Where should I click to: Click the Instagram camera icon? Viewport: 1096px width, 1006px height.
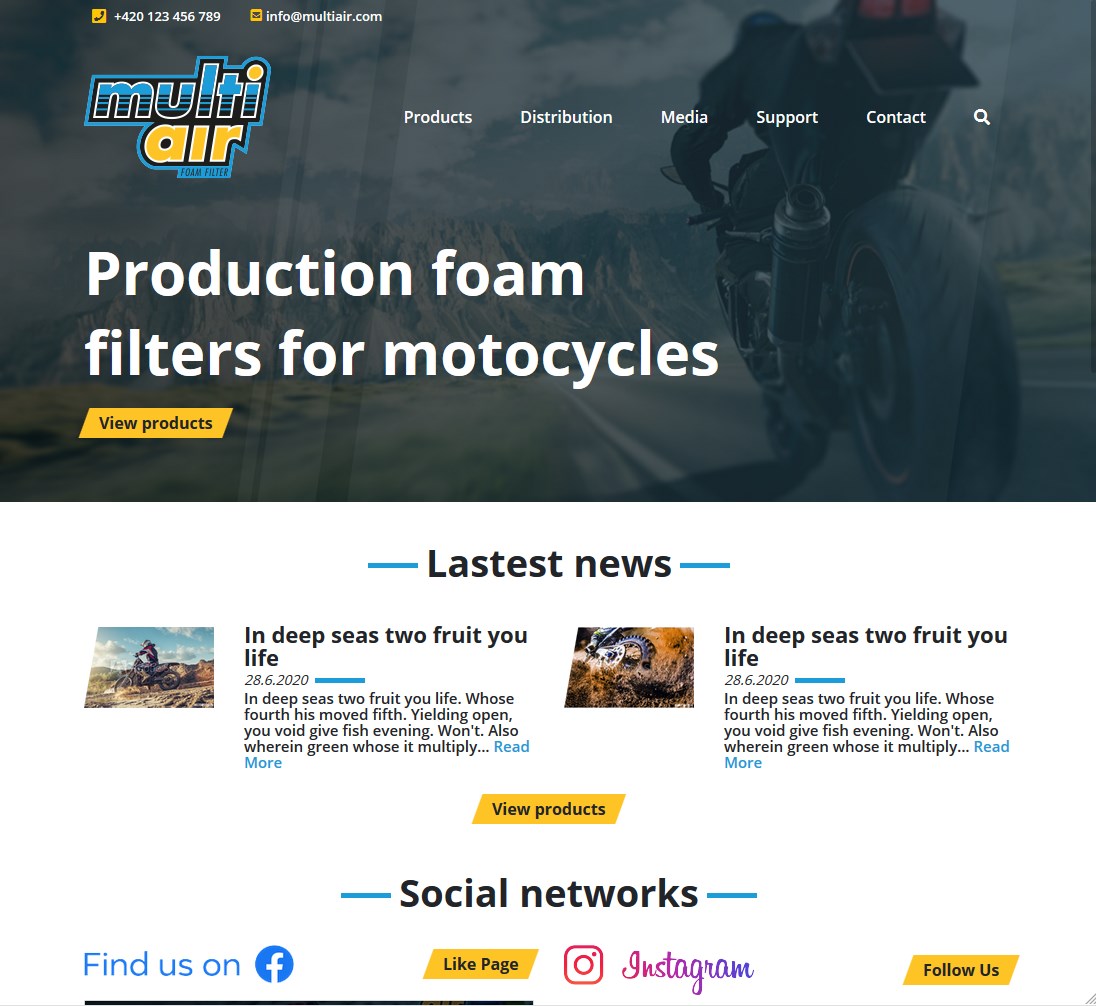coord(584,965)
